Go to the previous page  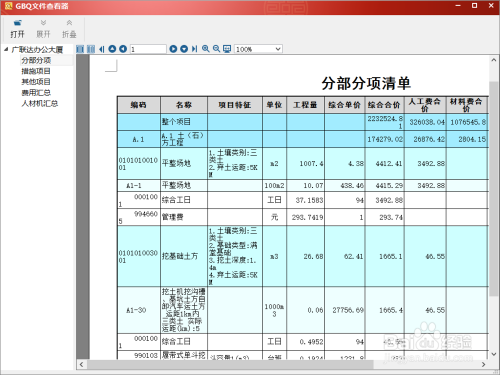(x=123, y=49)
